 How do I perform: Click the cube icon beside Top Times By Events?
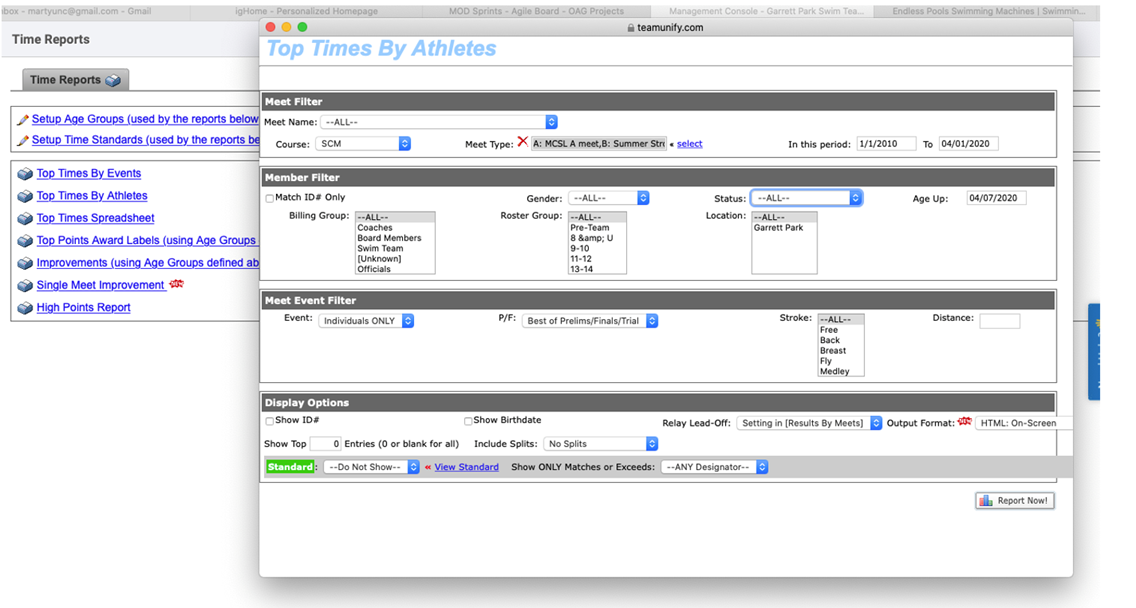[x=25, y=174]
